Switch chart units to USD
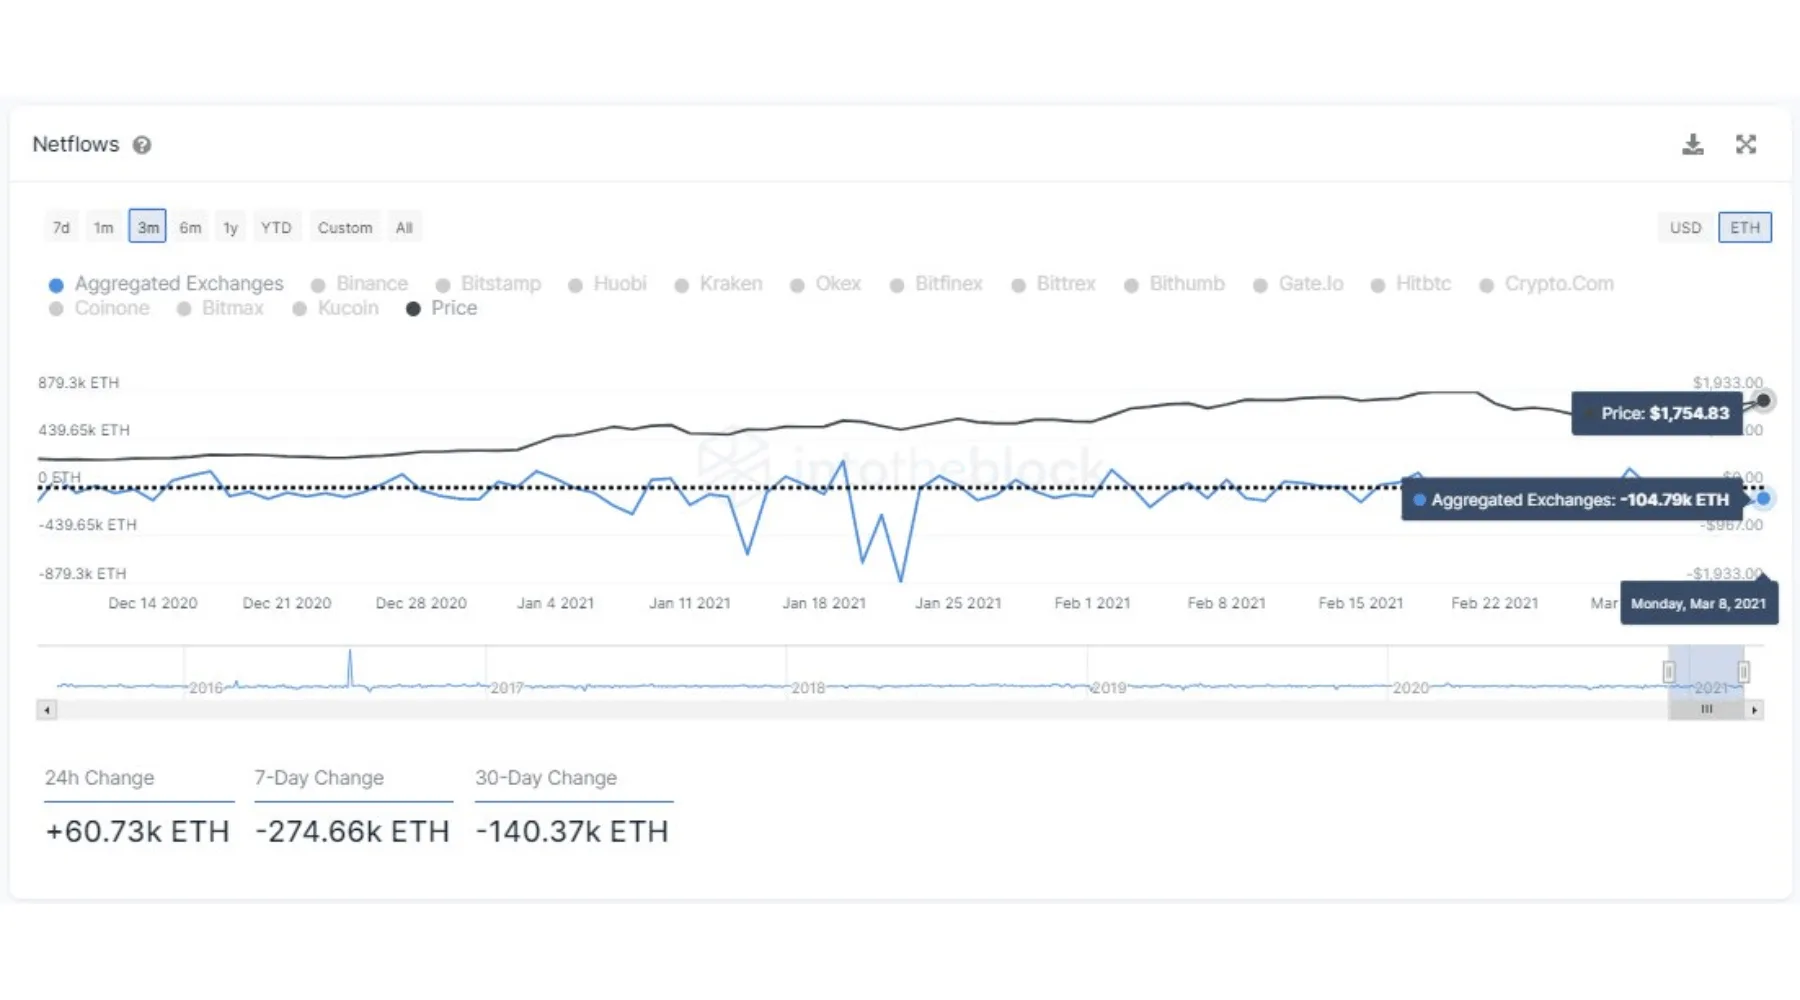Viewport: 1800px width, 1000px height. tap(1685, 228)
